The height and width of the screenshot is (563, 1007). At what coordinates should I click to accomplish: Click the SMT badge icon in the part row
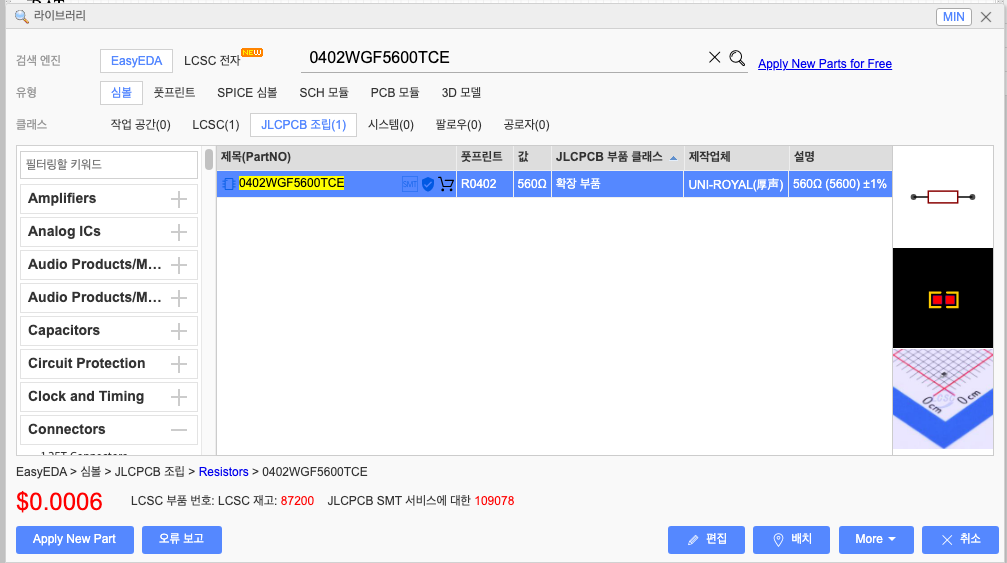[410, 184]
